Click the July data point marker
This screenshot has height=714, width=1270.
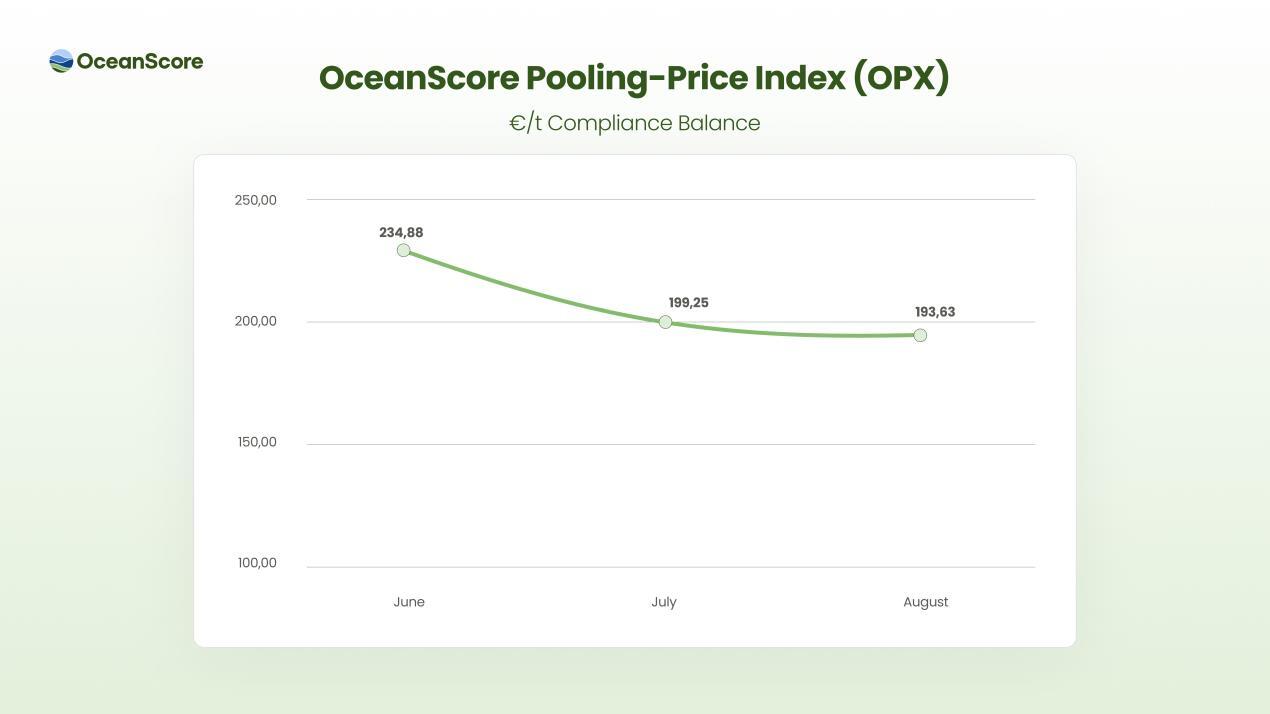(665, 322)
